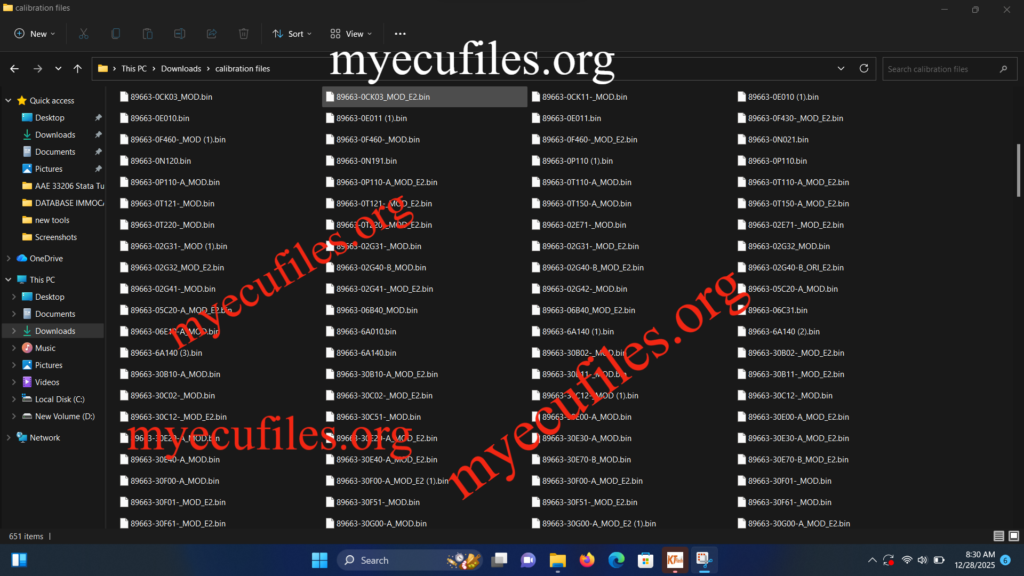Click the Cut scissors icon in toolbar
Image resolution: width=1024 pixels, height=576 pixels.
click(84, 33)
